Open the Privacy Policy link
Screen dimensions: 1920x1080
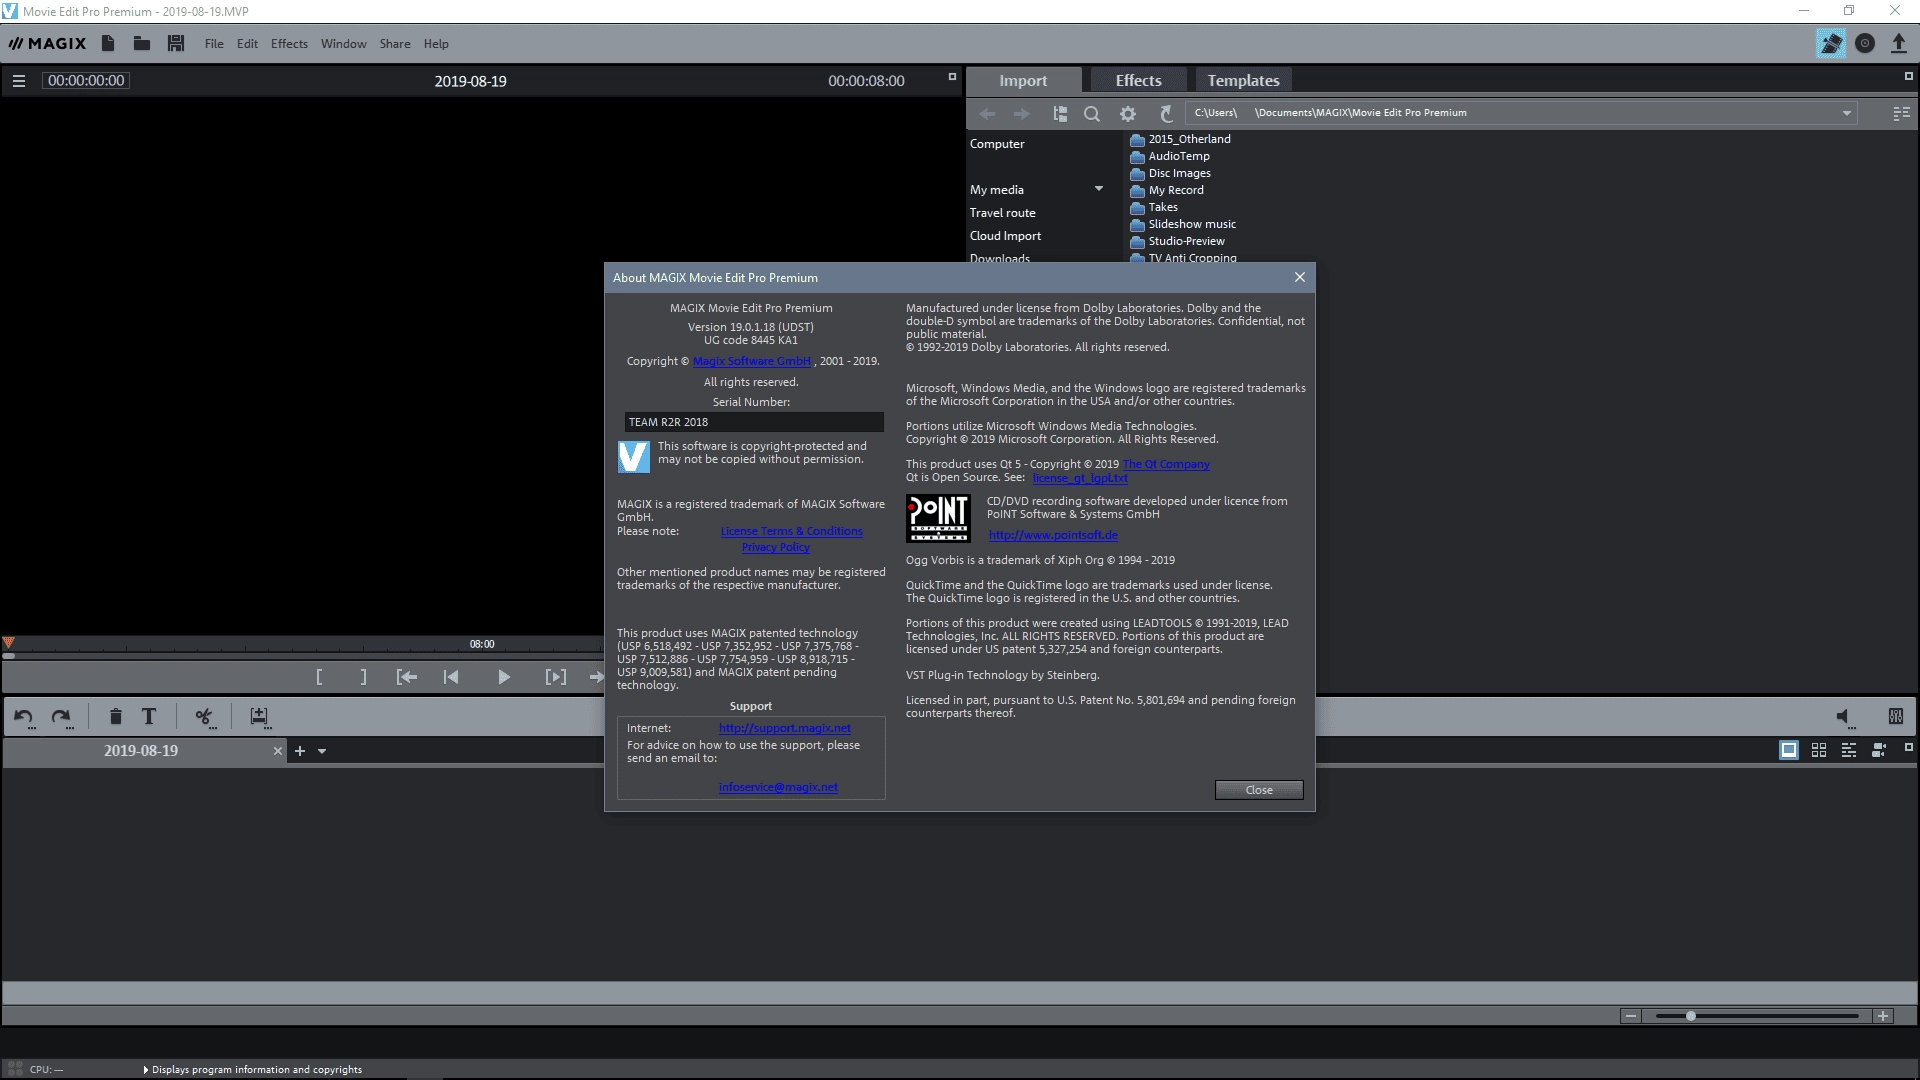tap(775, 547)
